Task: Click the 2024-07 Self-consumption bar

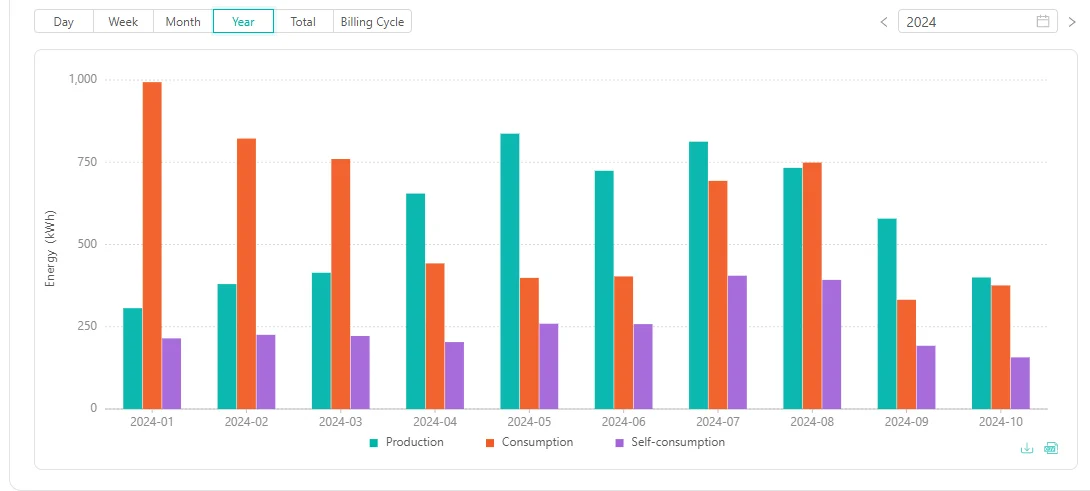Action: [738, 342]
